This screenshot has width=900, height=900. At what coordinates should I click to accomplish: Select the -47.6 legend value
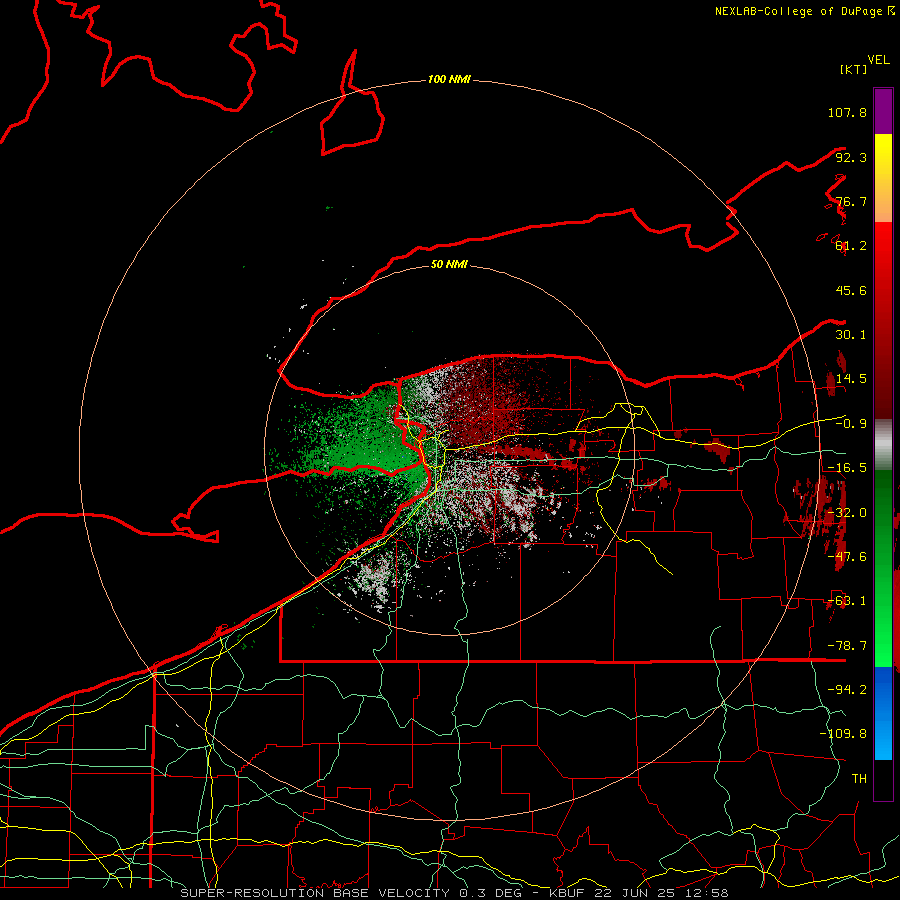pos(847,557)
